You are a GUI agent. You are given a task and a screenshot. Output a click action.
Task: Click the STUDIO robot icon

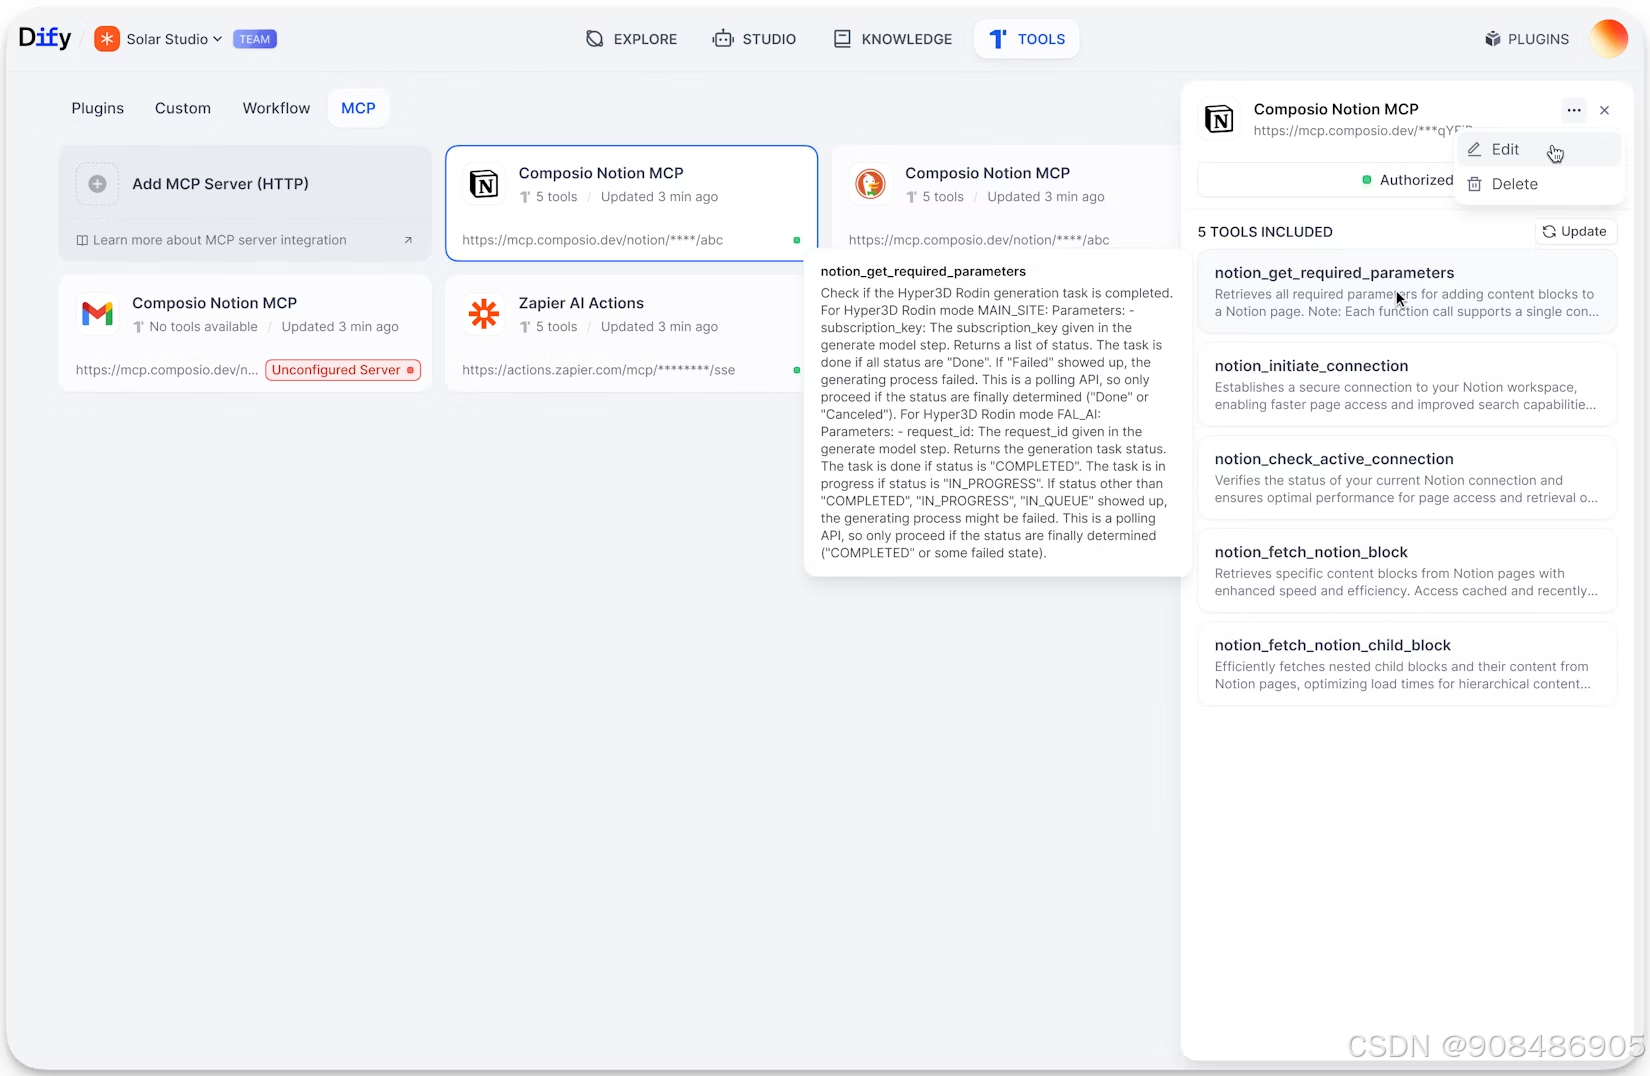click(723, 39)
